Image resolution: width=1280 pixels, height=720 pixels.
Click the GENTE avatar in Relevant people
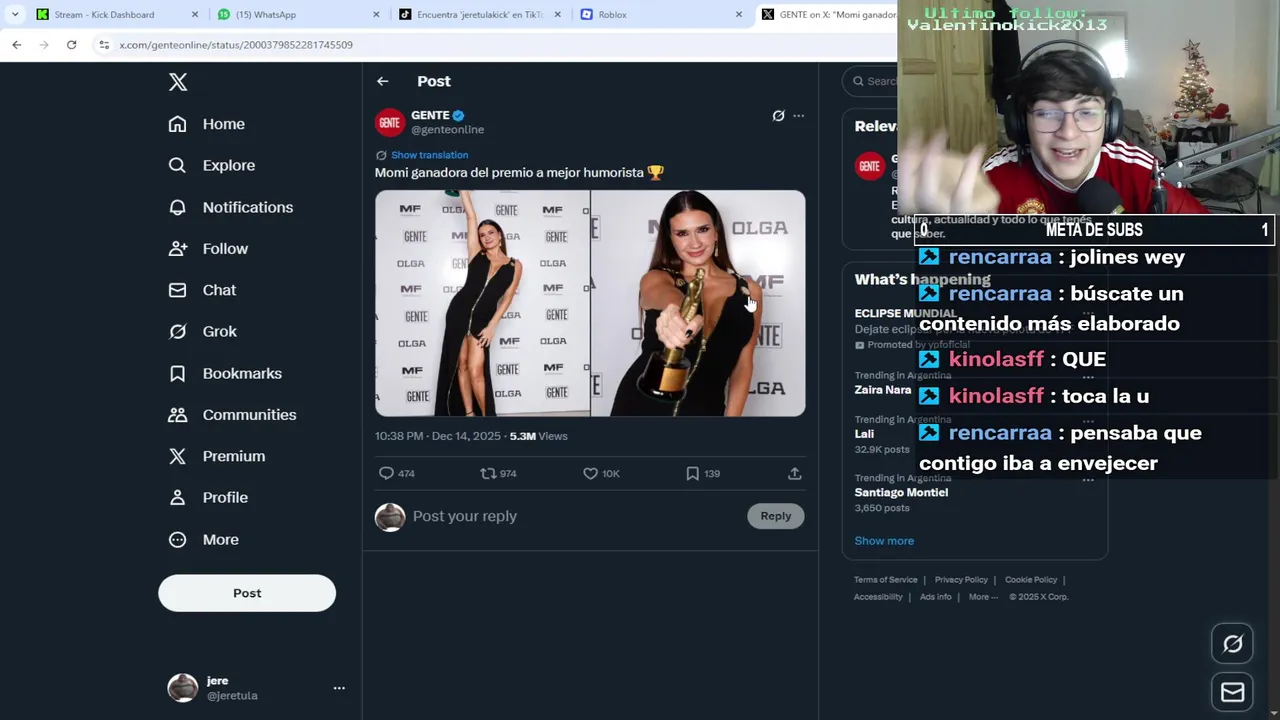click(870, 166)
